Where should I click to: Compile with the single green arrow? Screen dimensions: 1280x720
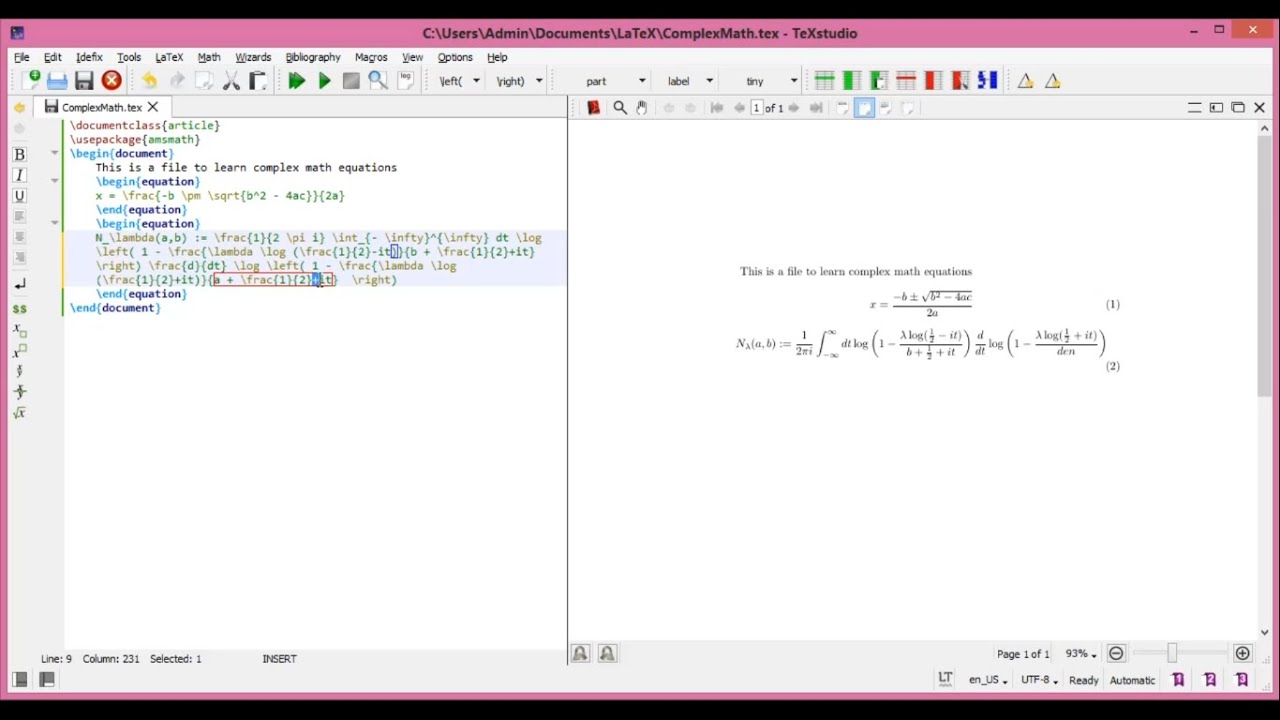(x=324, y=81)
